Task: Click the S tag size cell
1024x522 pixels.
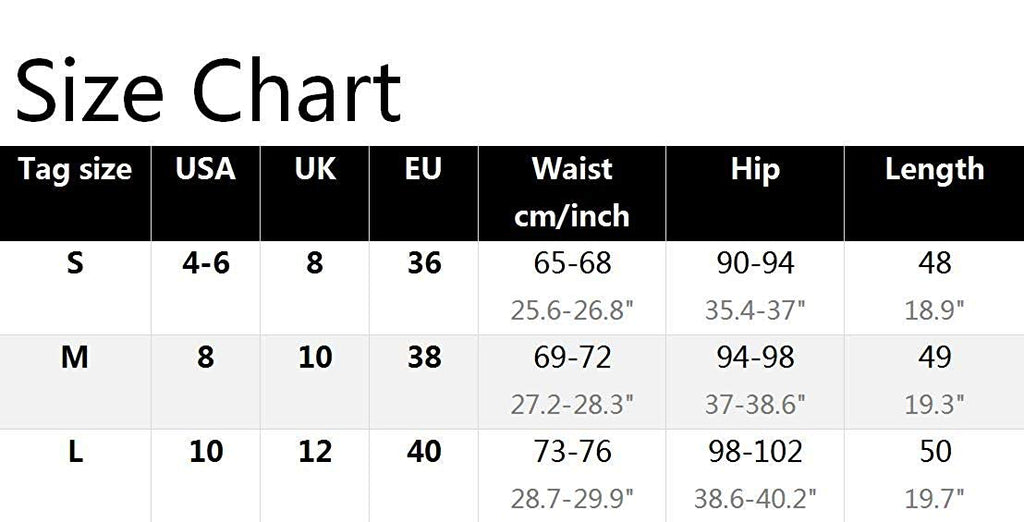Action: pos(75,264)
